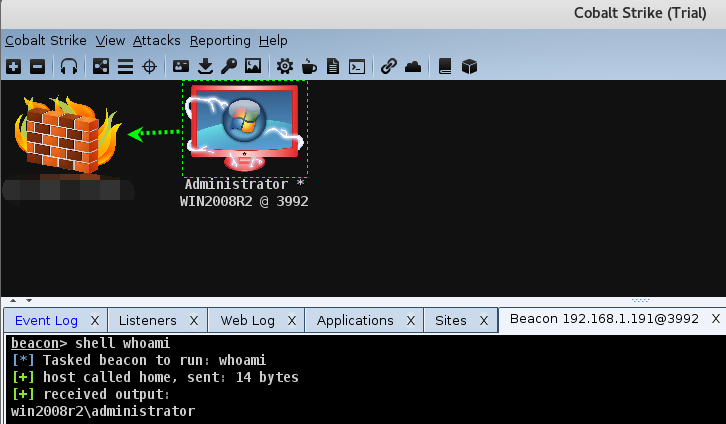Open the Attacks menu

pos(156,41)
